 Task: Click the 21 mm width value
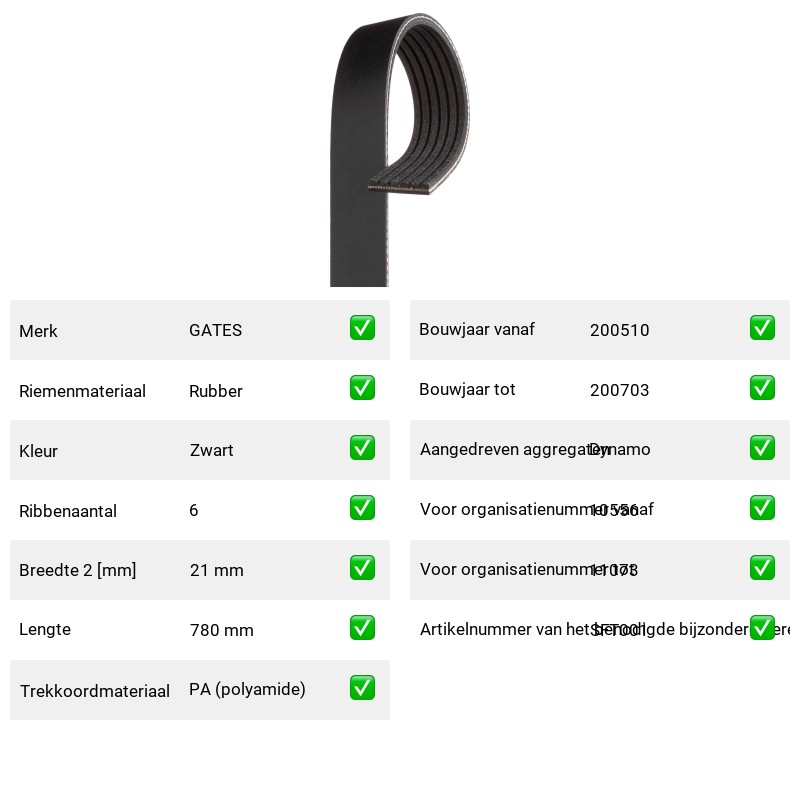[216, 570]
